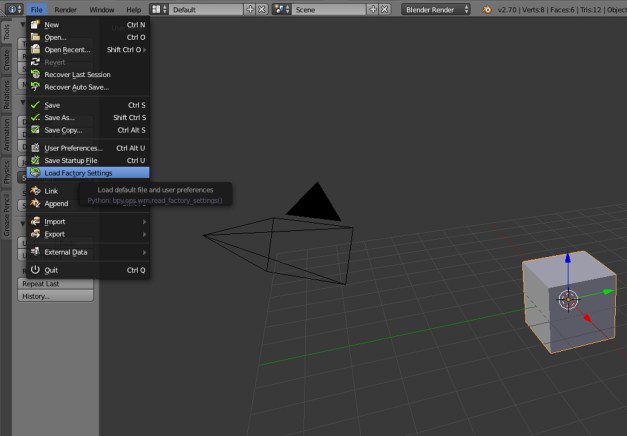Open the Render menu
This screenshot has width=627, height=436.
click(65, 9)
